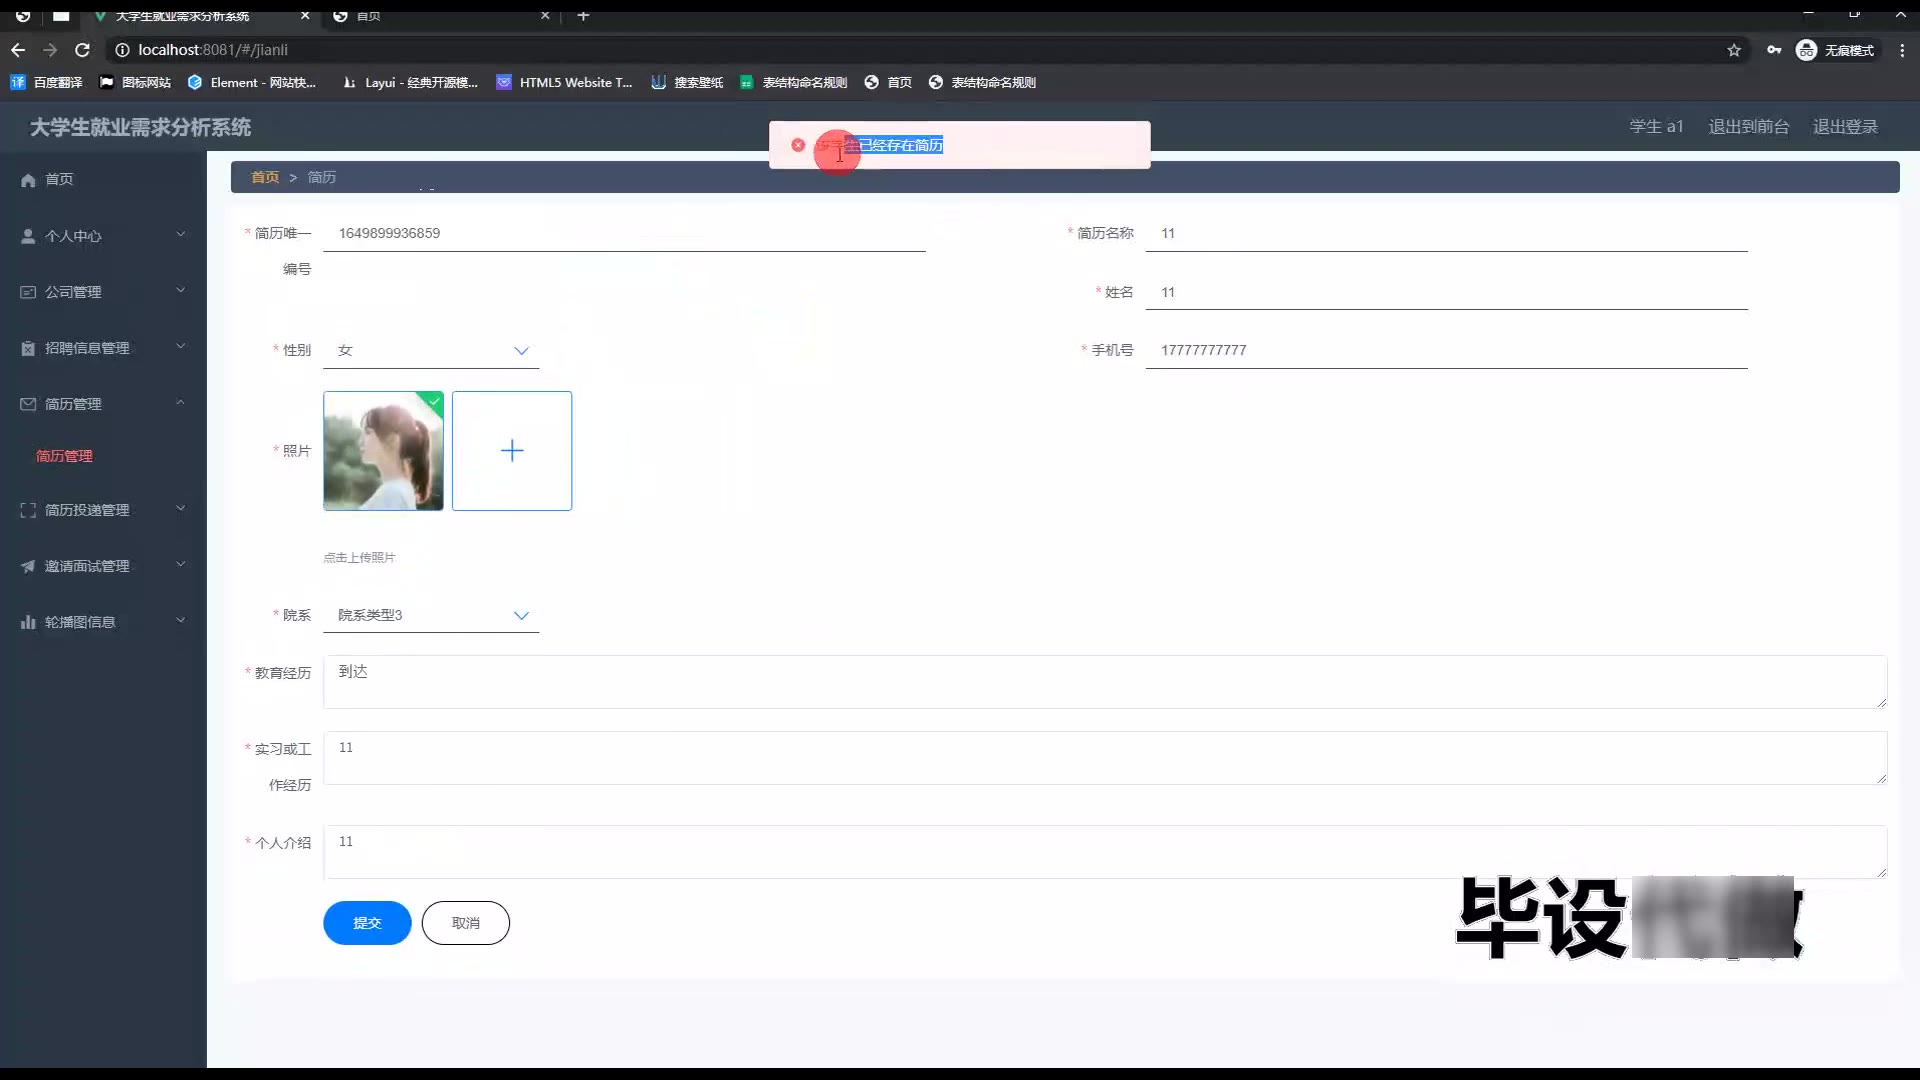Select the 简历管理 submenu item
1920x1080 pixels.
(65, 456)
